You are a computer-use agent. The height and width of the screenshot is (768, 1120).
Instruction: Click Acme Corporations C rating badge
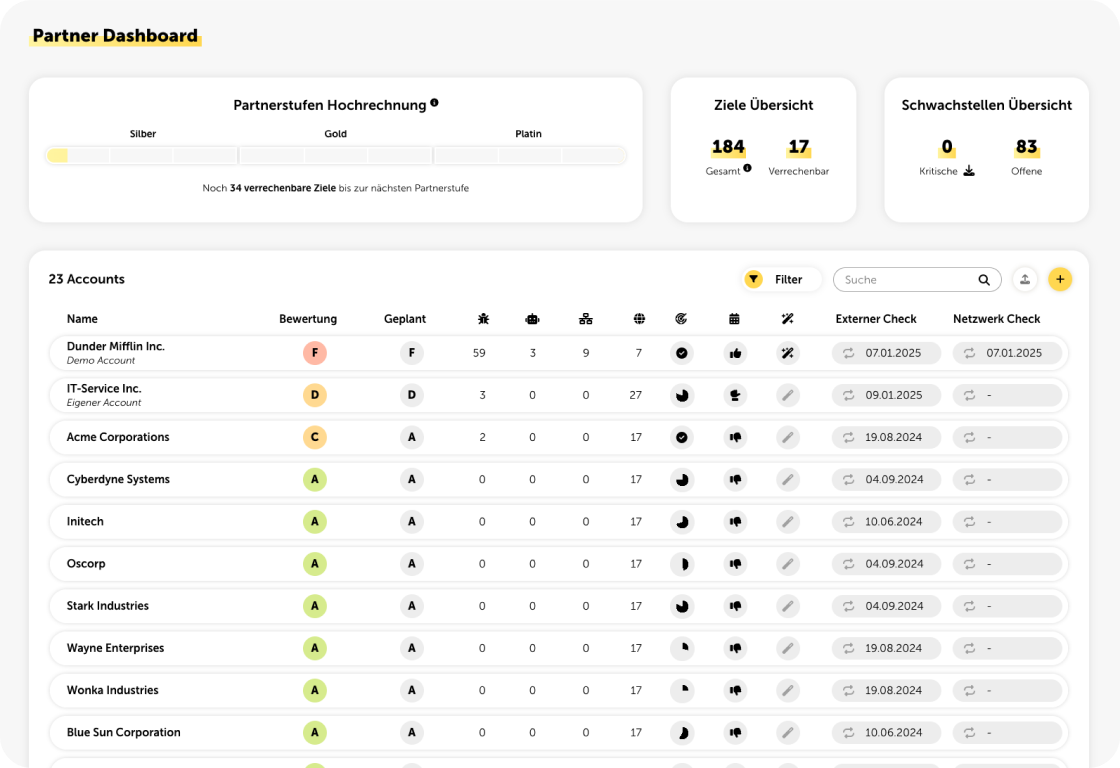point(315,437)
